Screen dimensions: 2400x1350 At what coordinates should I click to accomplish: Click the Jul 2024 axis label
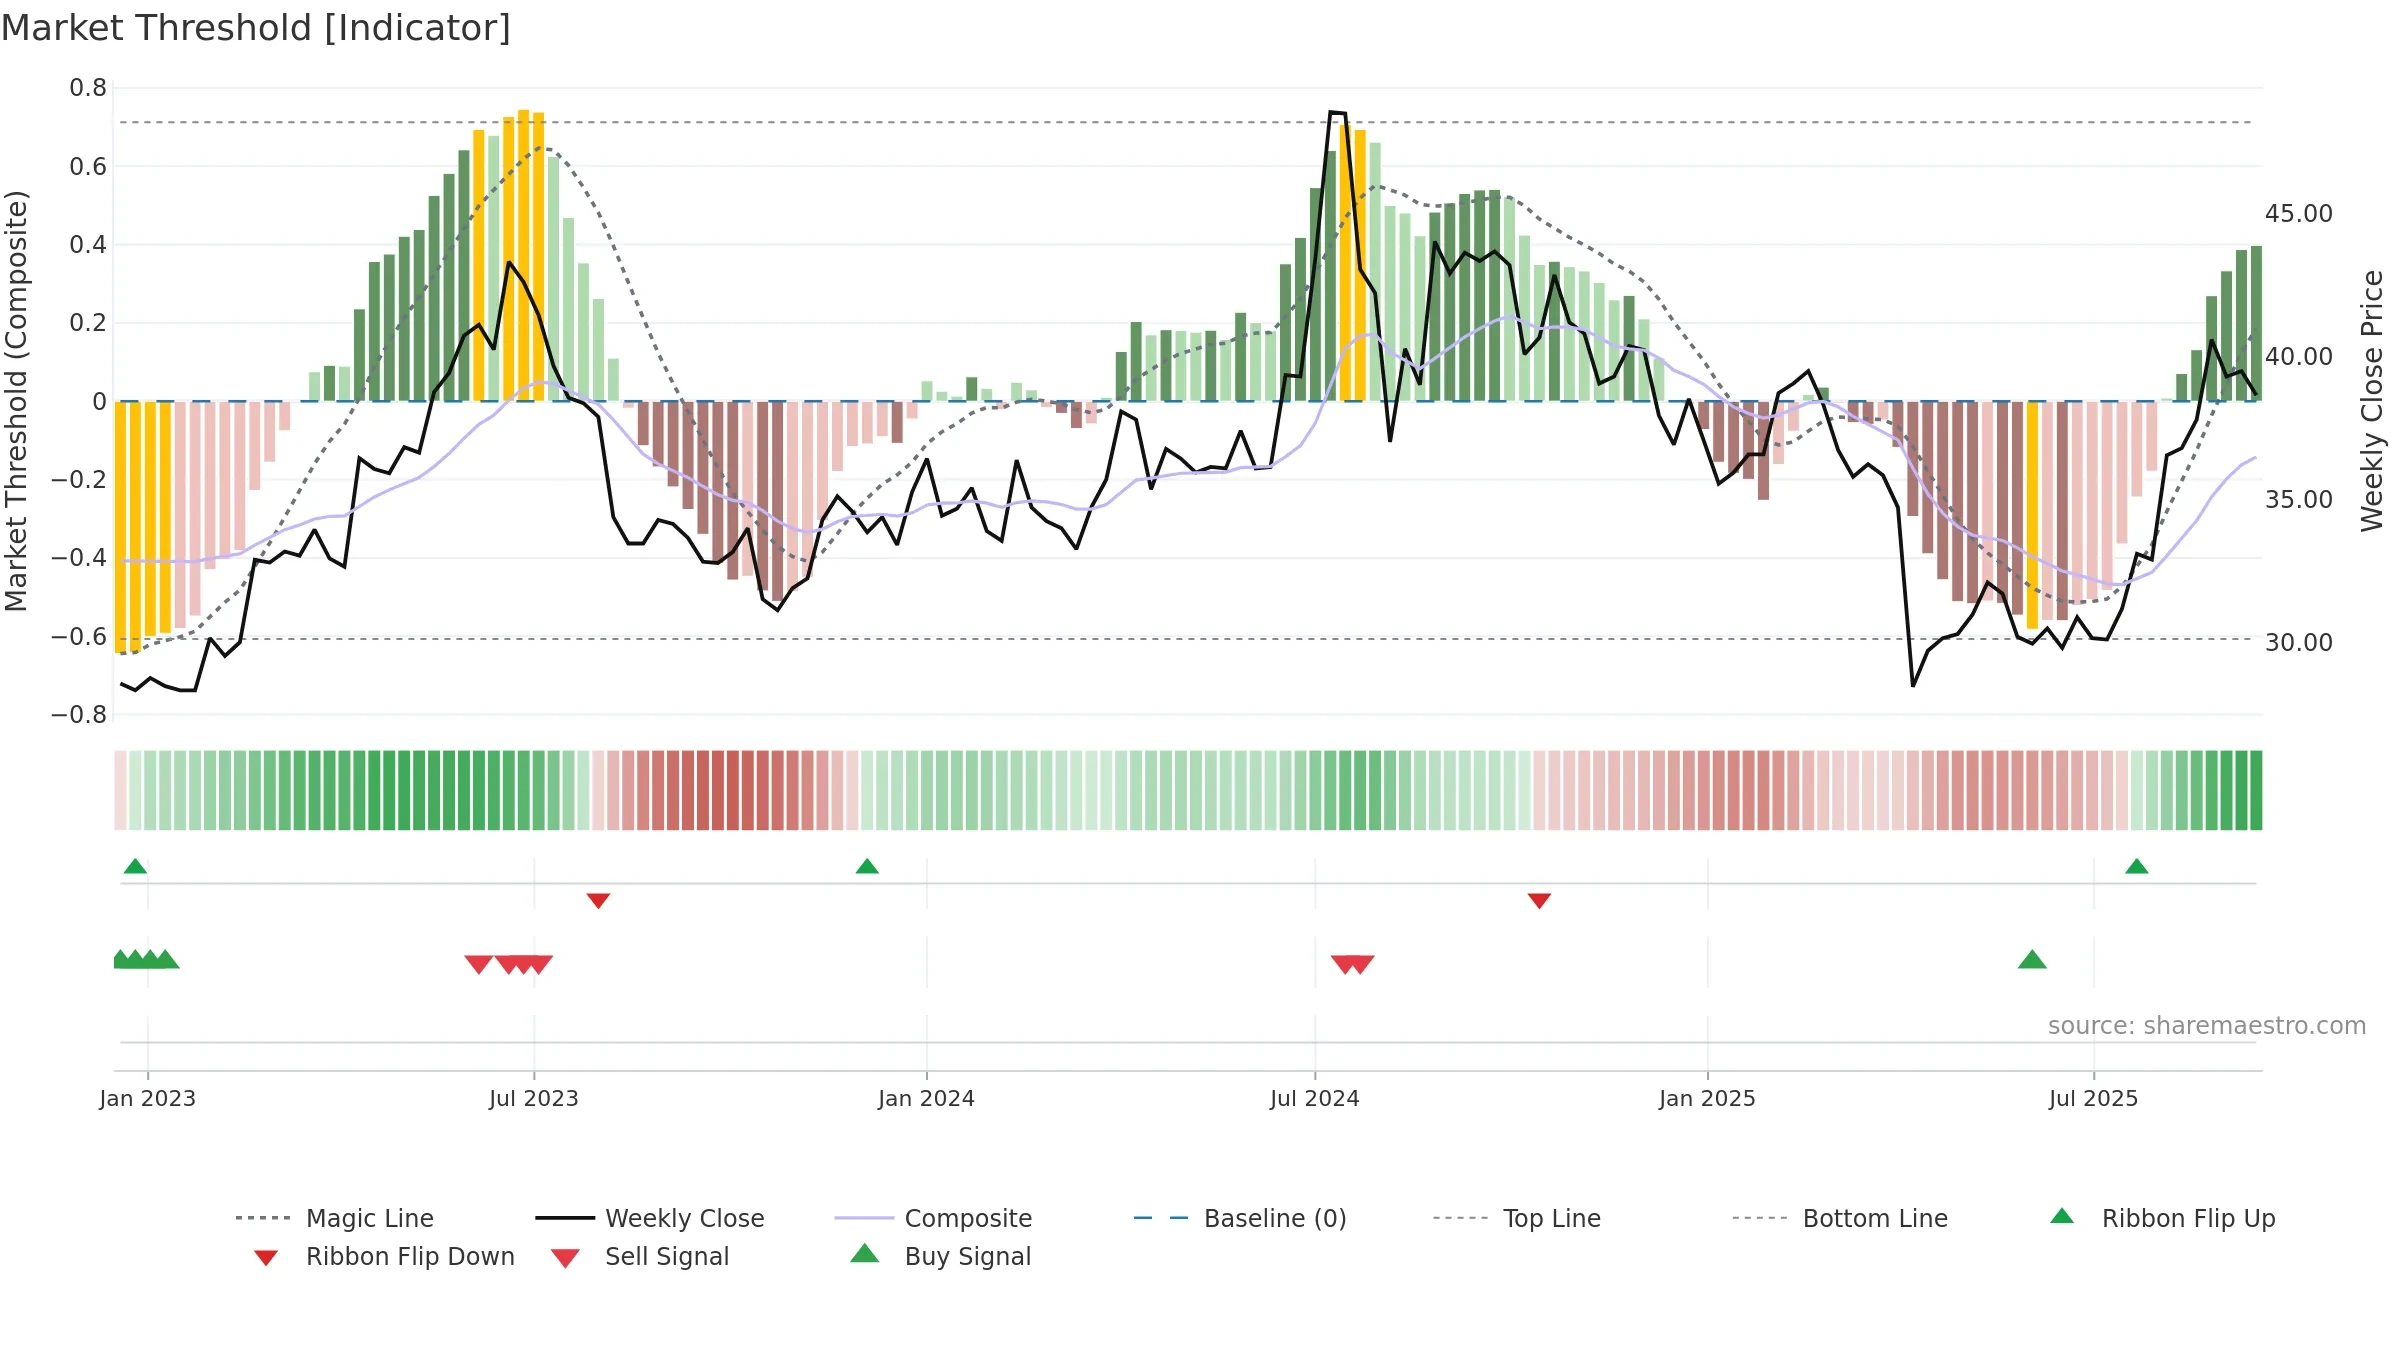click(1315, 1099)
